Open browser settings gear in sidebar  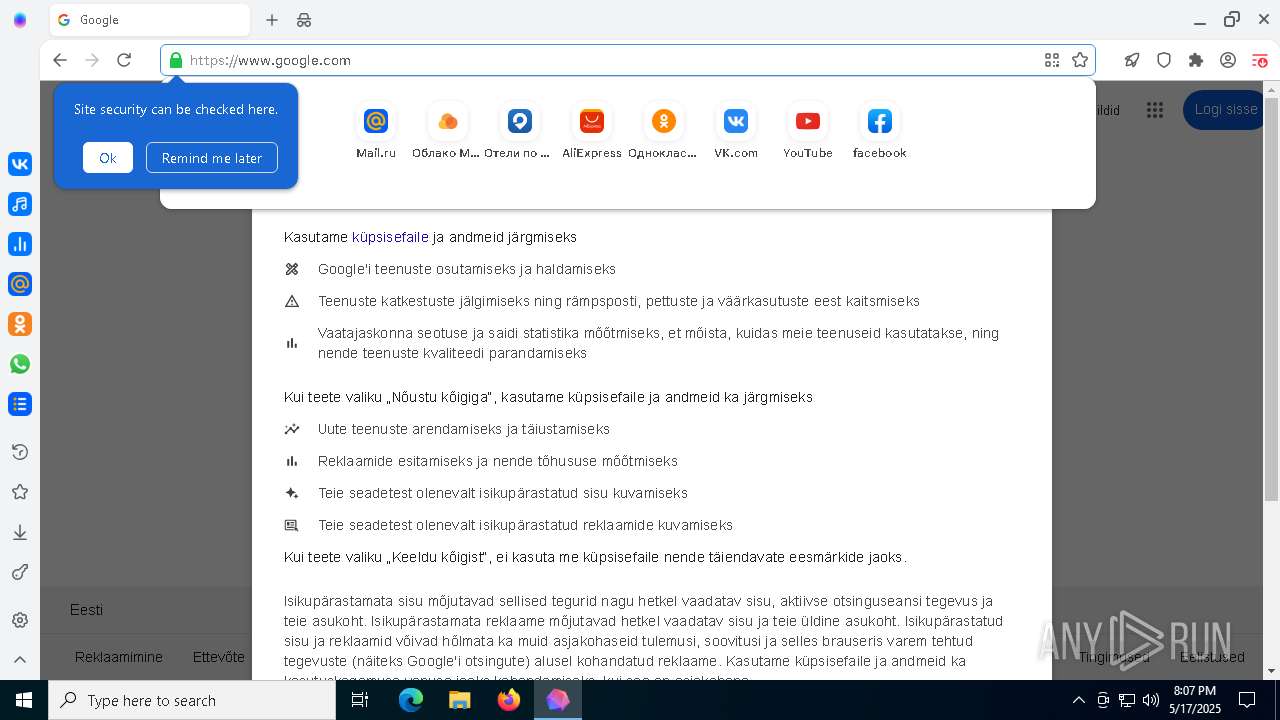pos(20,620)
